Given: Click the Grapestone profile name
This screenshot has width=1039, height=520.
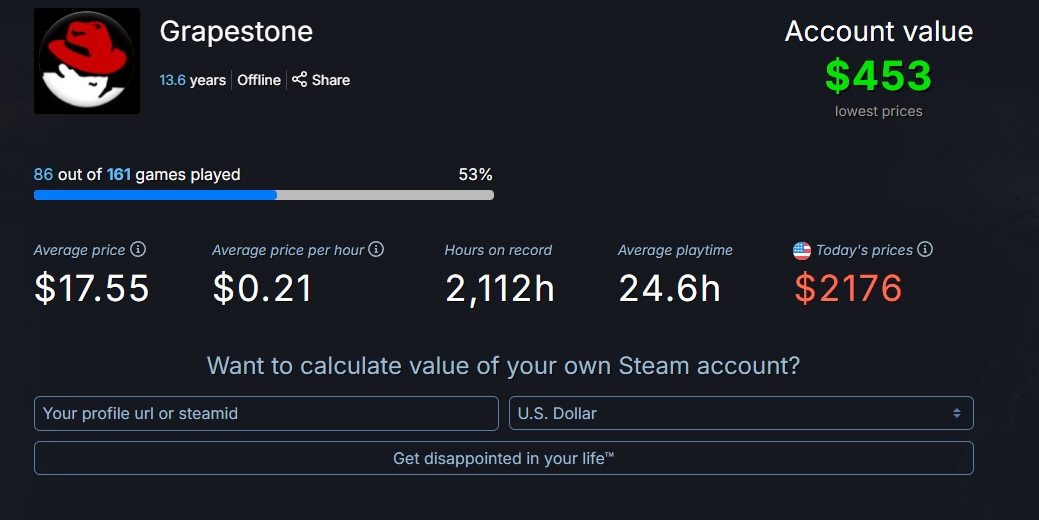Looking at the screenshot, I should [x=236, y=31].
